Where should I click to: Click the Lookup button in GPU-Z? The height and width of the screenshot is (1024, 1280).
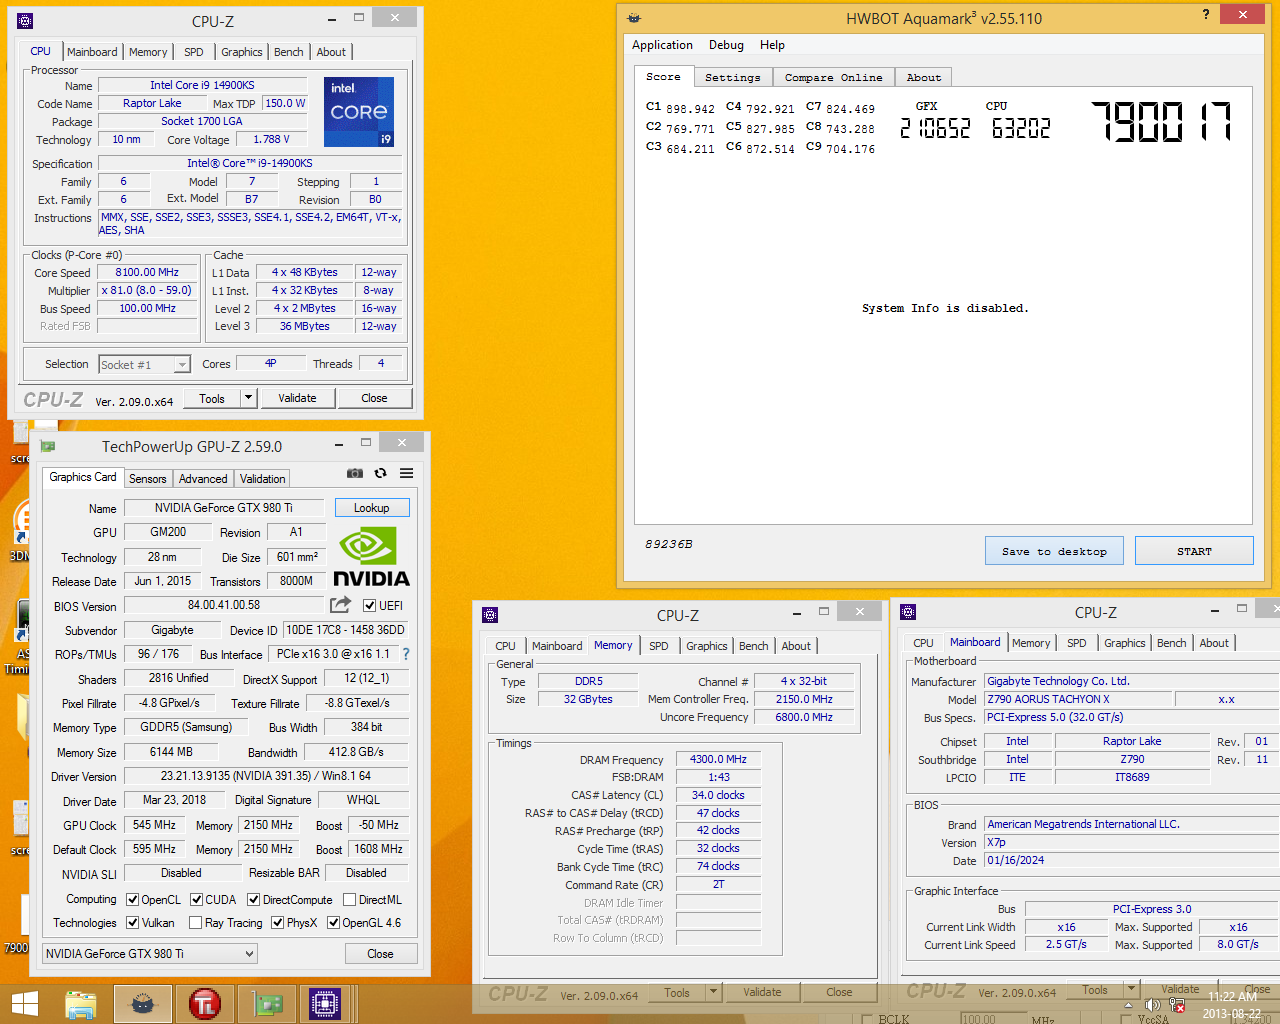pyautogui.click(x=372, y=508)
